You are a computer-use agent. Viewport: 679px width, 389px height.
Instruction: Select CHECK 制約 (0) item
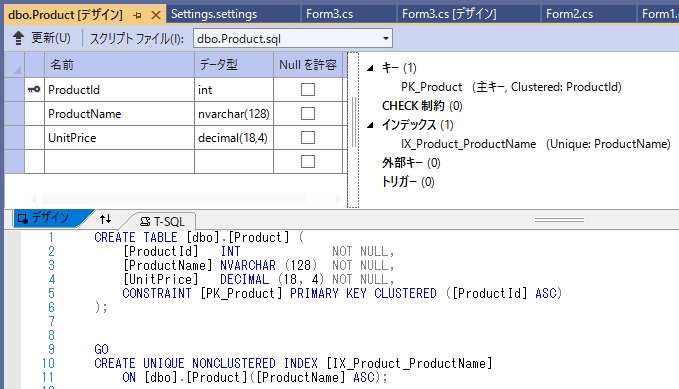[x=422, y=106]
